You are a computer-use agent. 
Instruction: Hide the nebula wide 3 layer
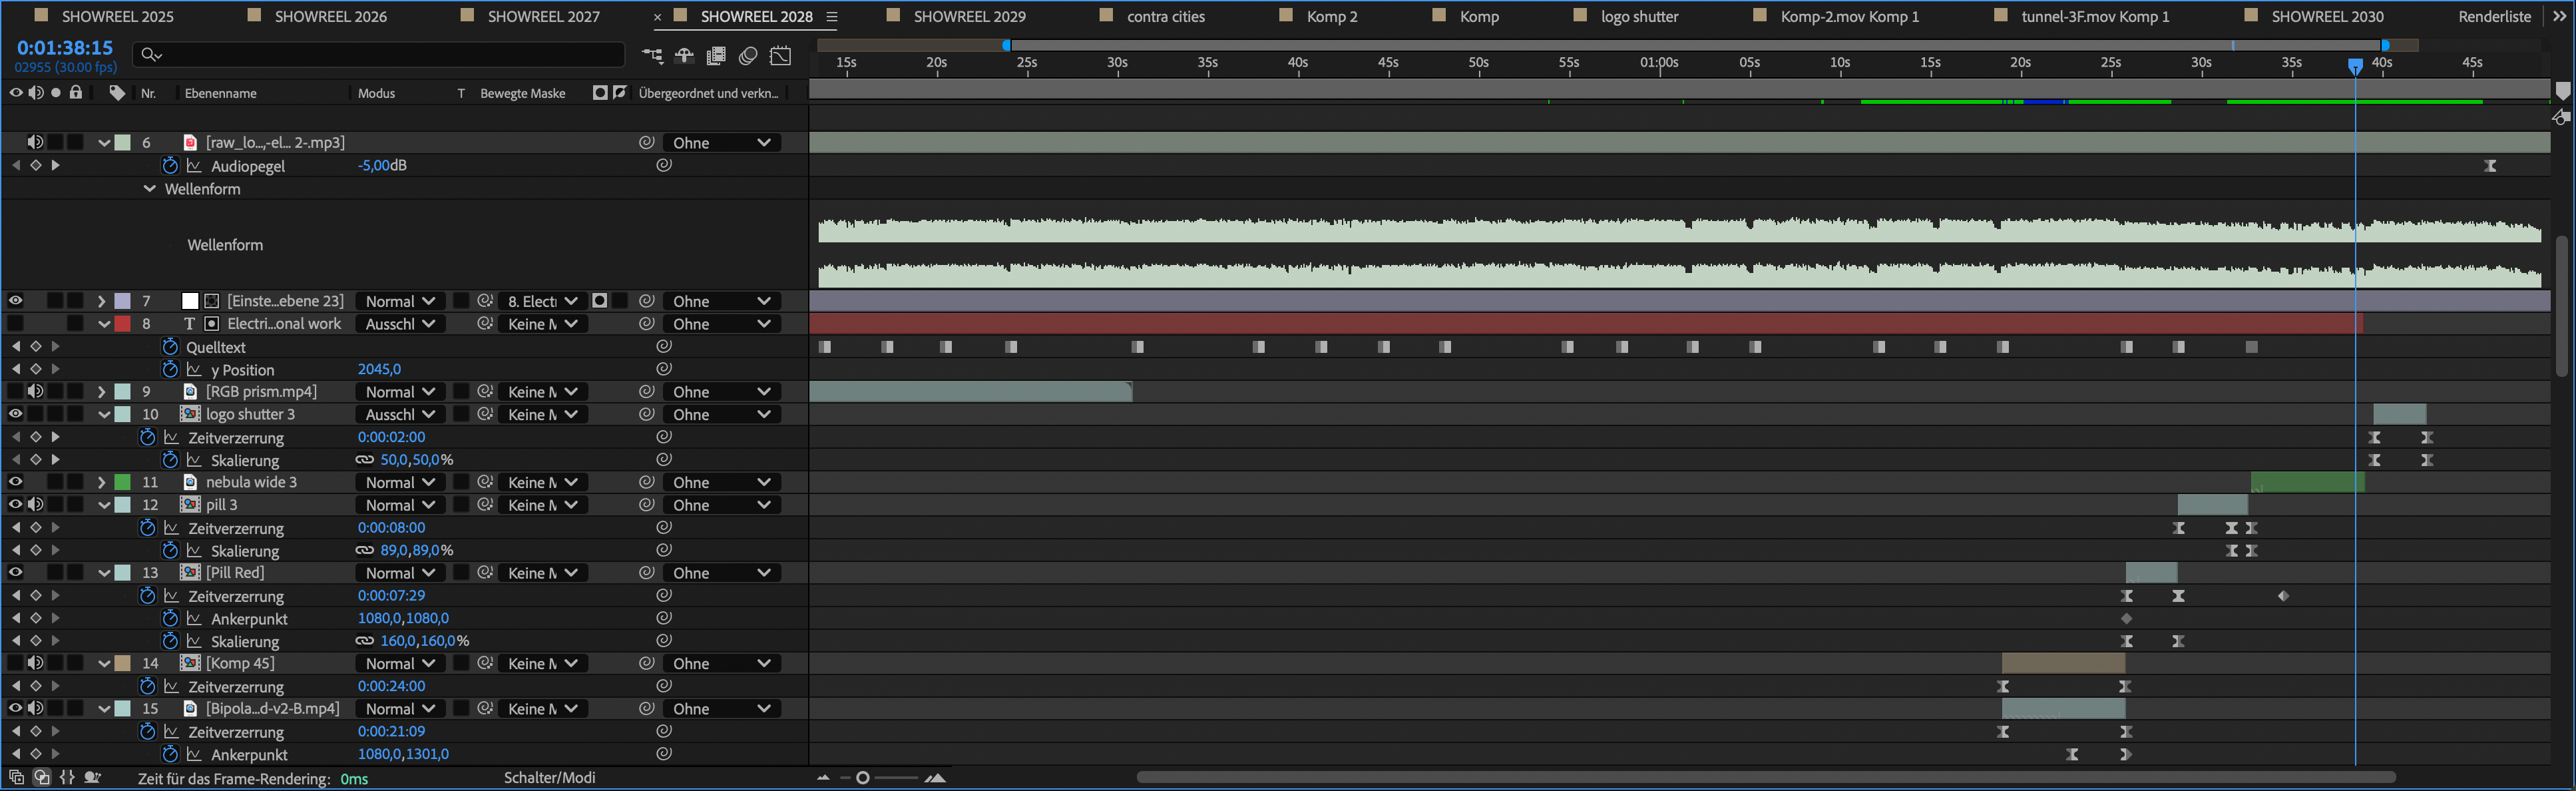[x=15, y=482]
